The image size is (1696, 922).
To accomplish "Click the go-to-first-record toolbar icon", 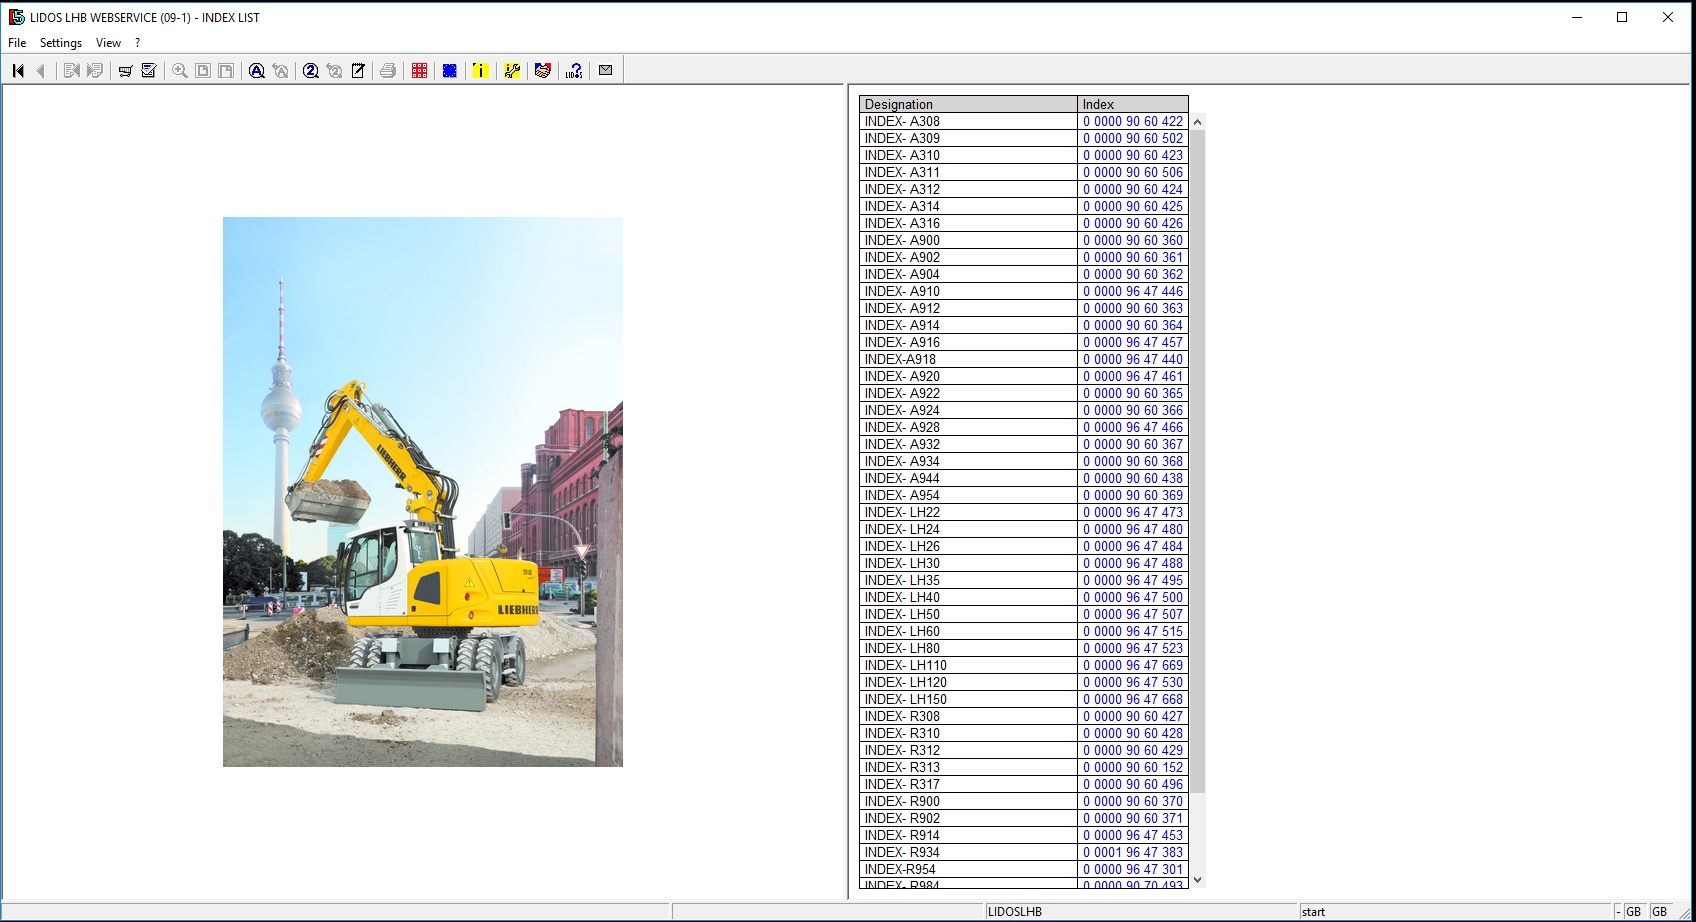I will (16, 70).
